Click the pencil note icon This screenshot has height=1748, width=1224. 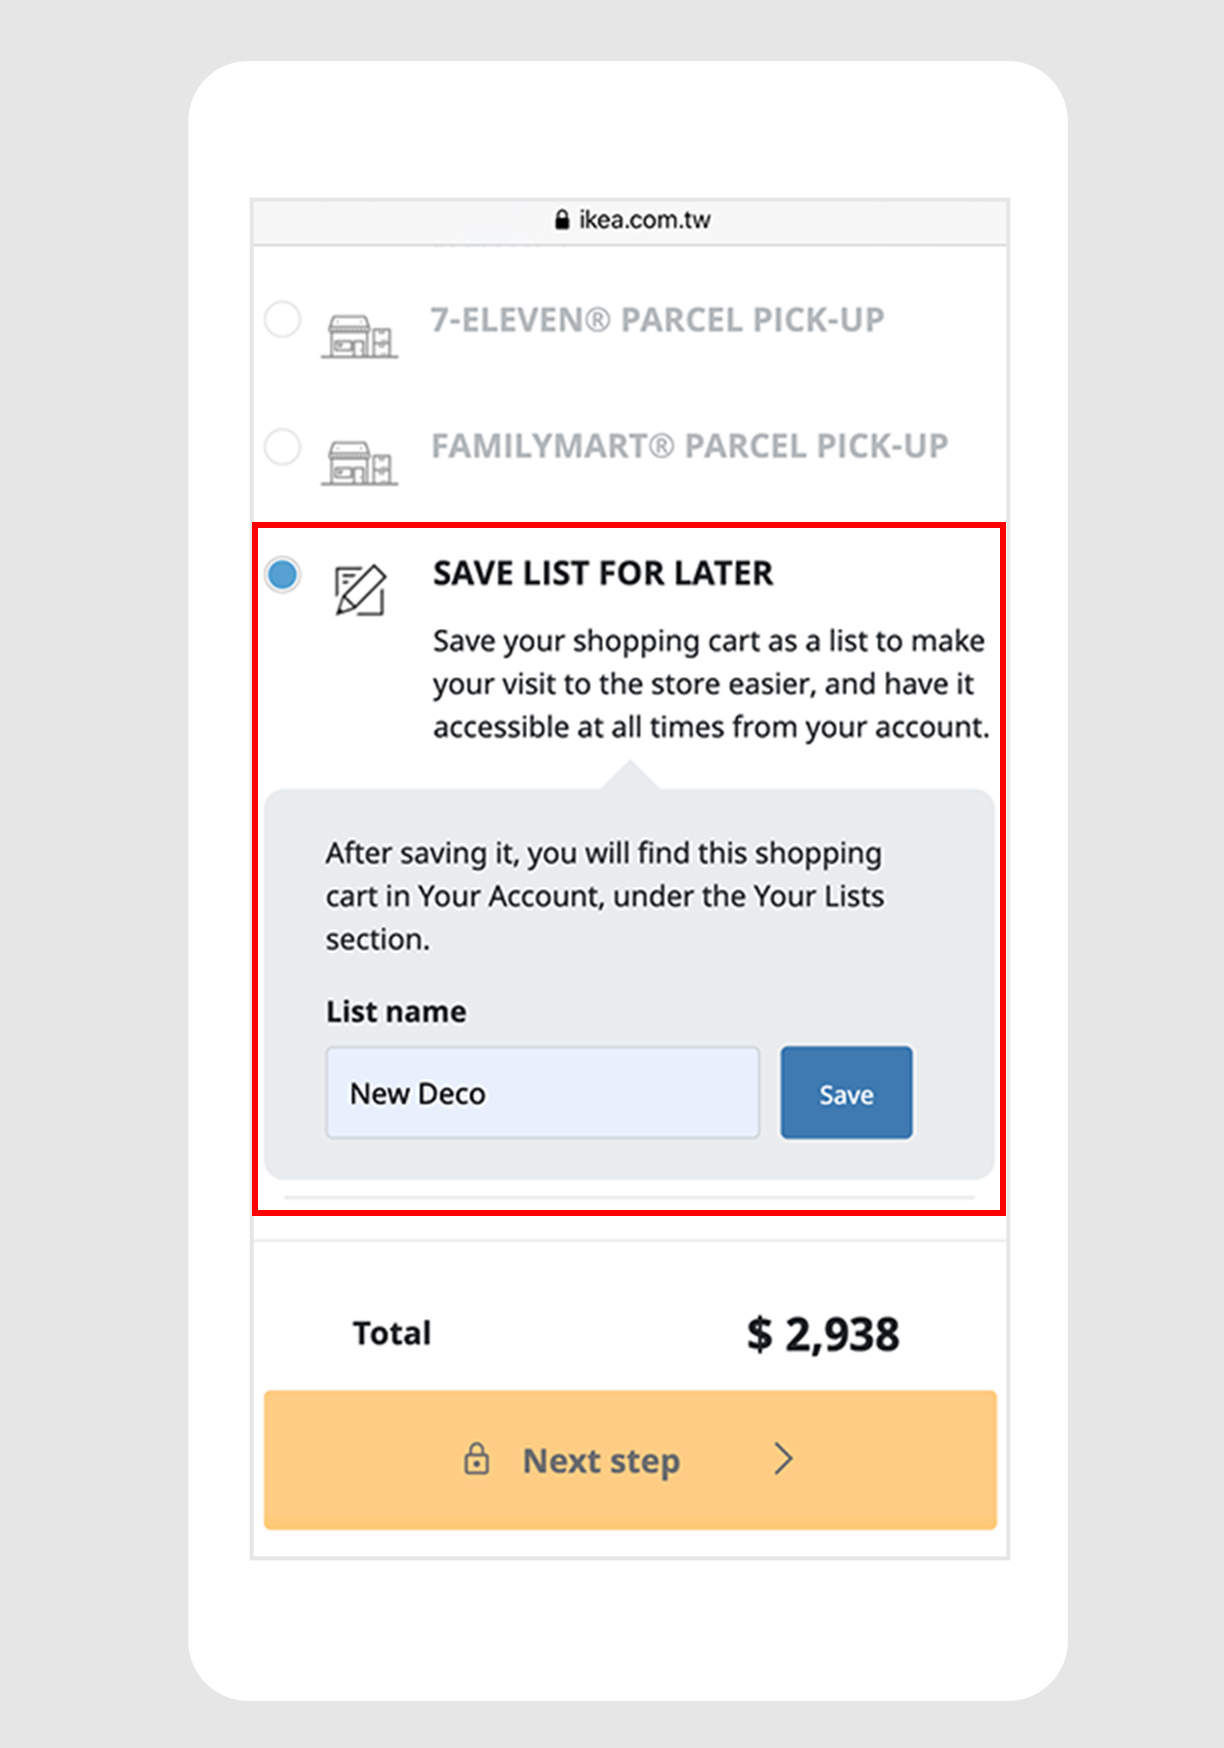[360, 590]
